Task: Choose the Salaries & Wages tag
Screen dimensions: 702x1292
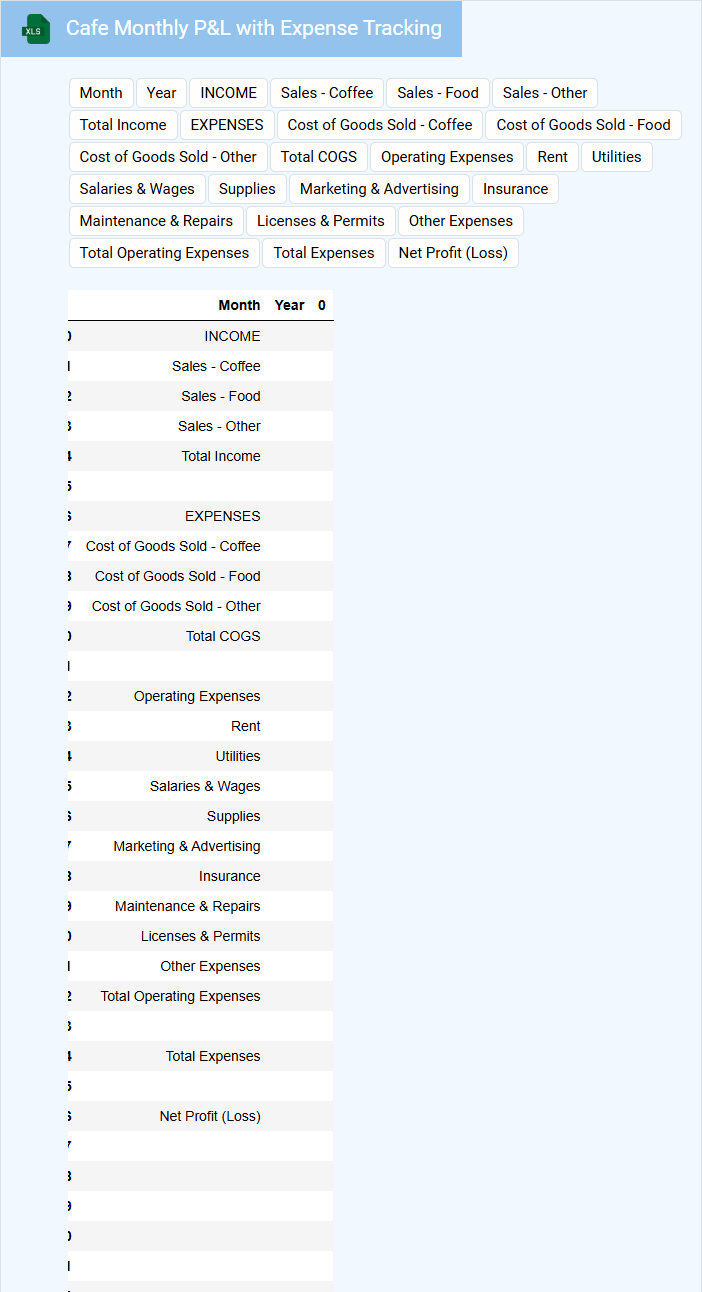Action: (x=137, y=189)
